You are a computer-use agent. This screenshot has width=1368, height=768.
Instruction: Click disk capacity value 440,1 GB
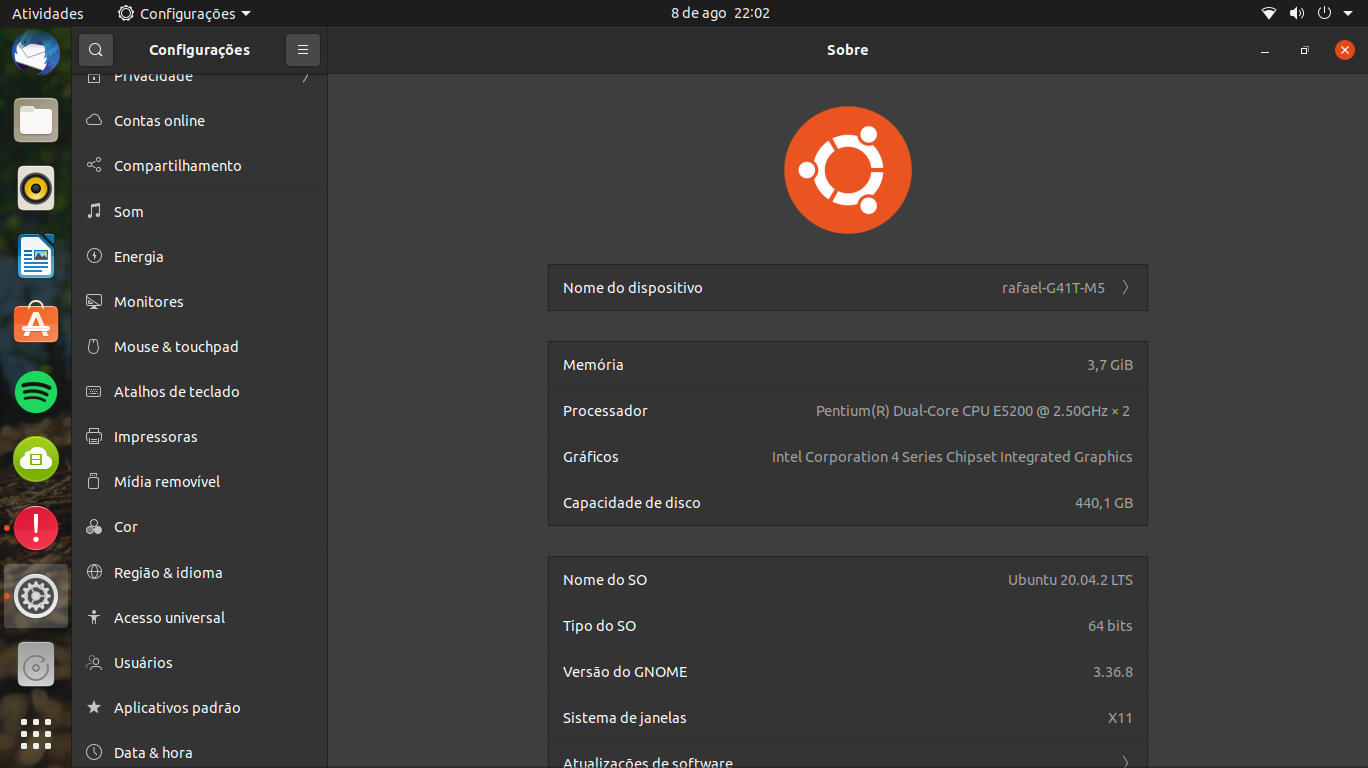click(1104, 503)
